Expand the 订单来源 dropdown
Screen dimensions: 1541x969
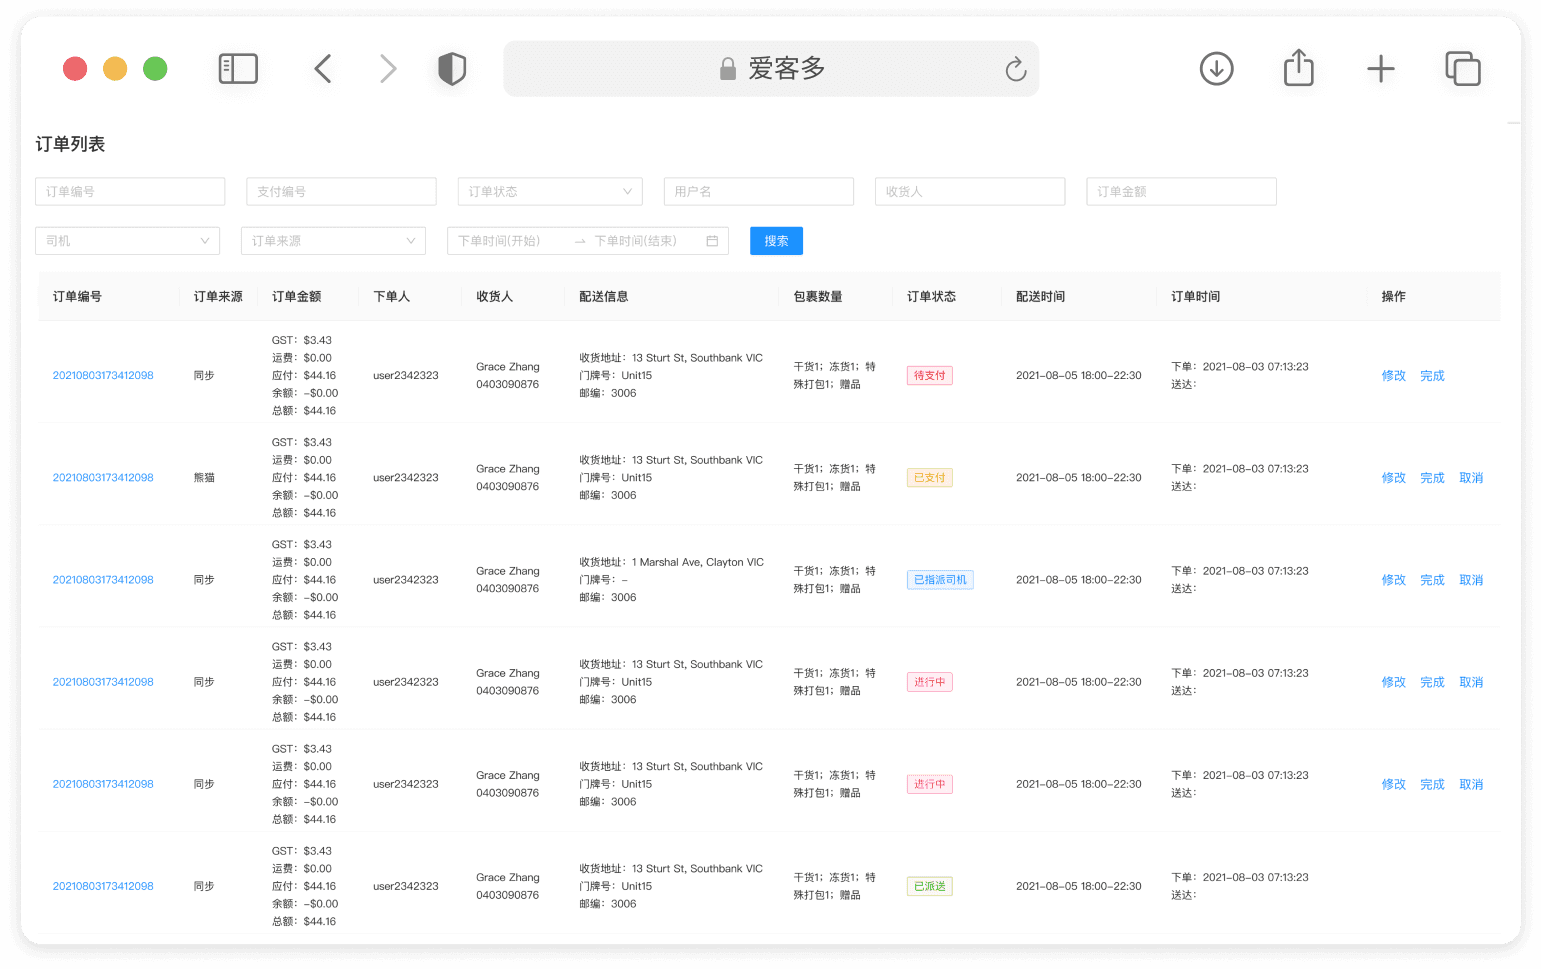[x=333, y=241]
